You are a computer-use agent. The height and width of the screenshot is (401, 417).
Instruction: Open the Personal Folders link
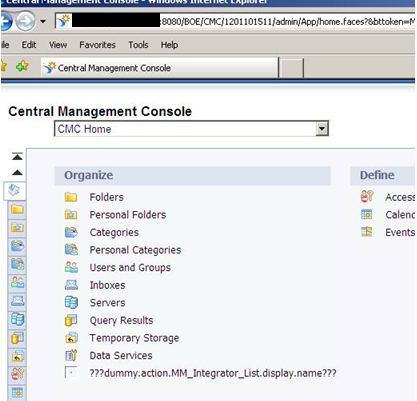coord(128,215)
